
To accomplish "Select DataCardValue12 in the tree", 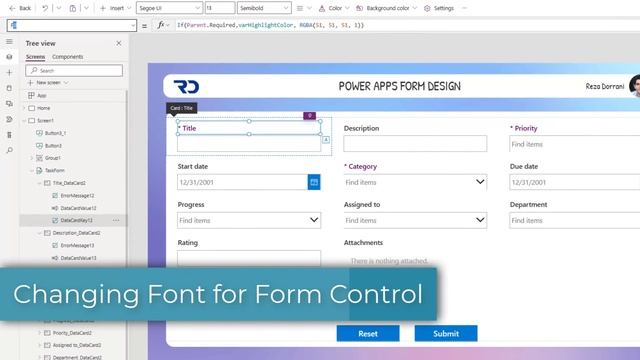I will tap(78, 208).
